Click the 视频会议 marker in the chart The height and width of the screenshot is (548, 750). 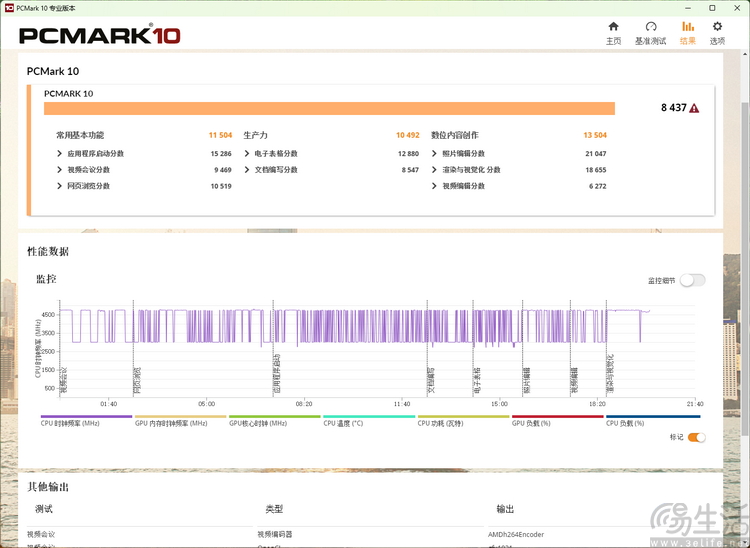[64, 381]
